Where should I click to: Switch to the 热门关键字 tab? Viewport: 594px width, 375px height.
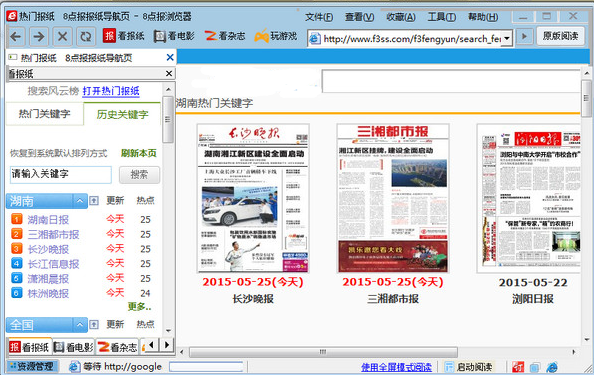[45, 114]
